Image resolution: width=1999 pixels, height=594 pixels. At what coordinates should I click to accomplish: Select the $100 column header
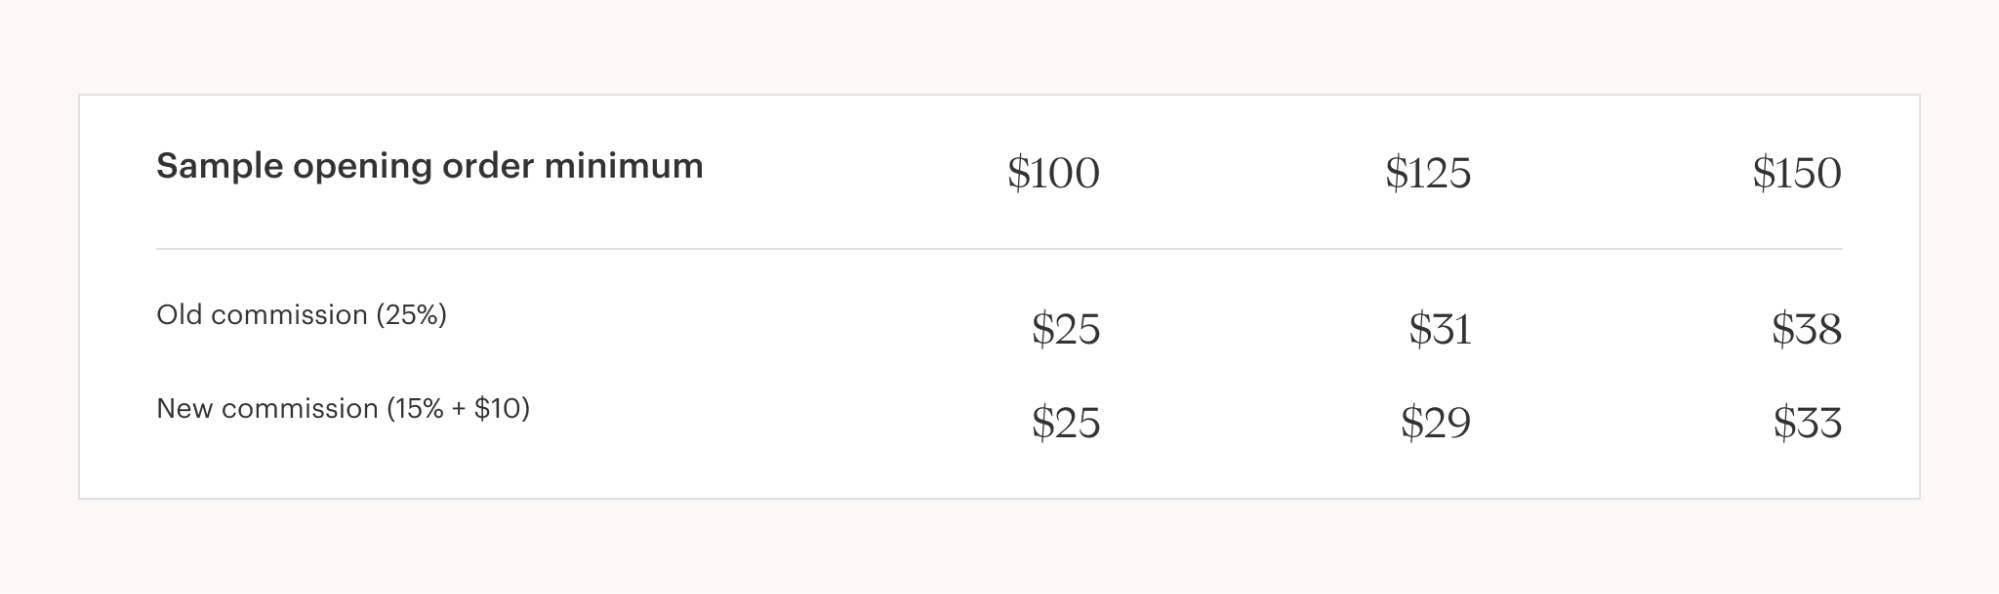click(x=1053, y=173)
